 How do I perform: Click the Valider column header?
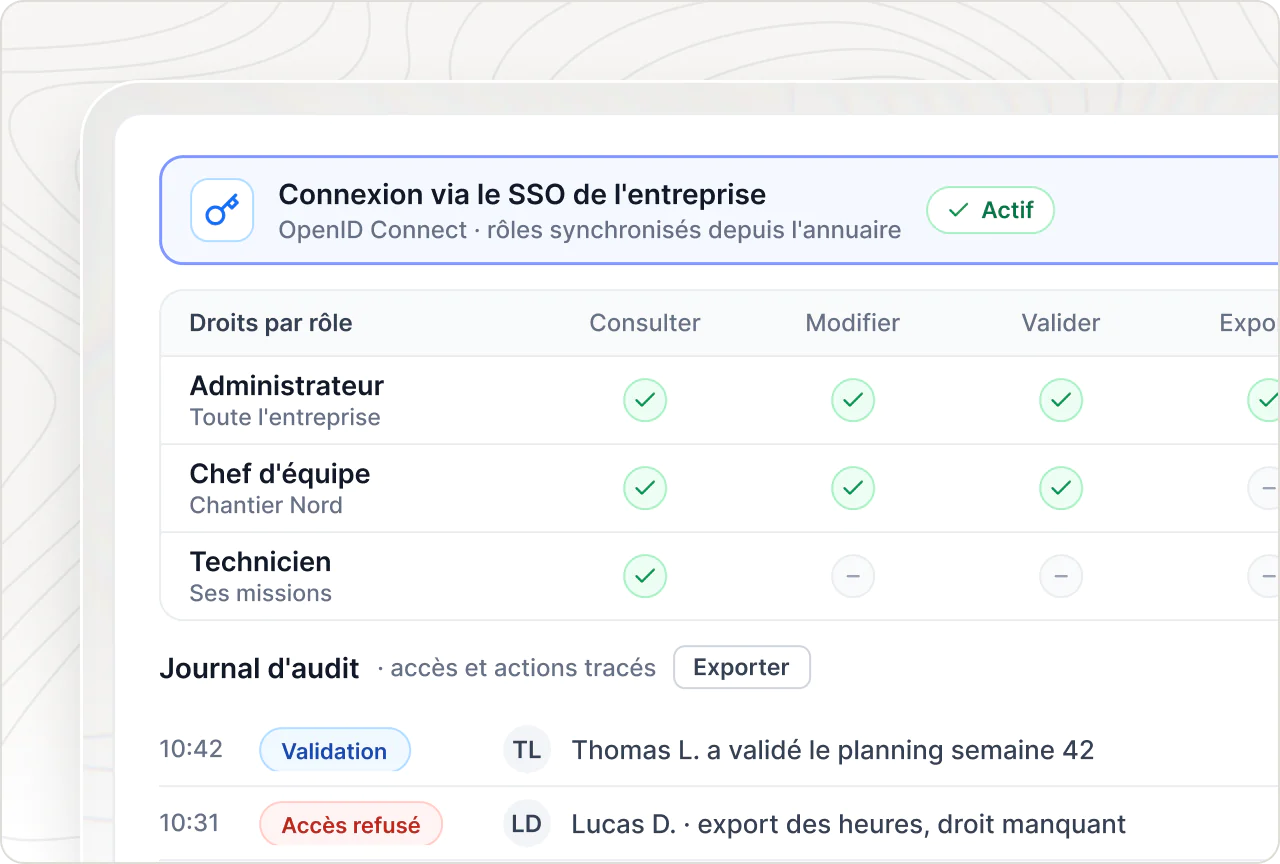(x=1061, y=323)
